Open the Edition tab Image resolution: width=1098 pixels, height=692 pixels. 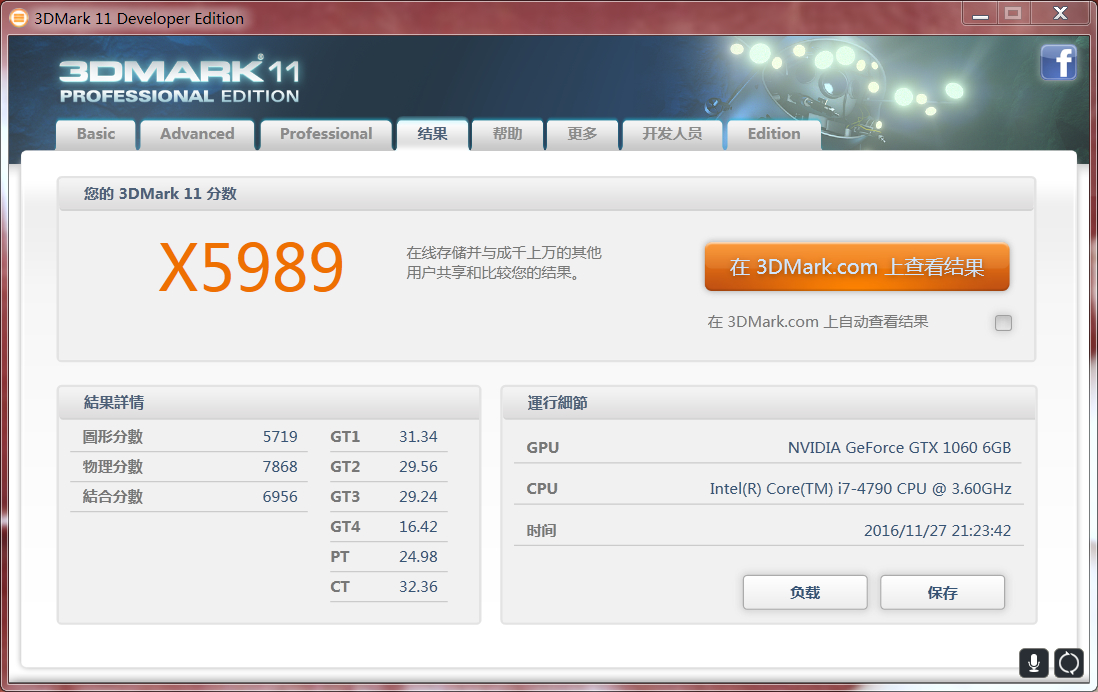pyautogui.click(x=774, y=134)
